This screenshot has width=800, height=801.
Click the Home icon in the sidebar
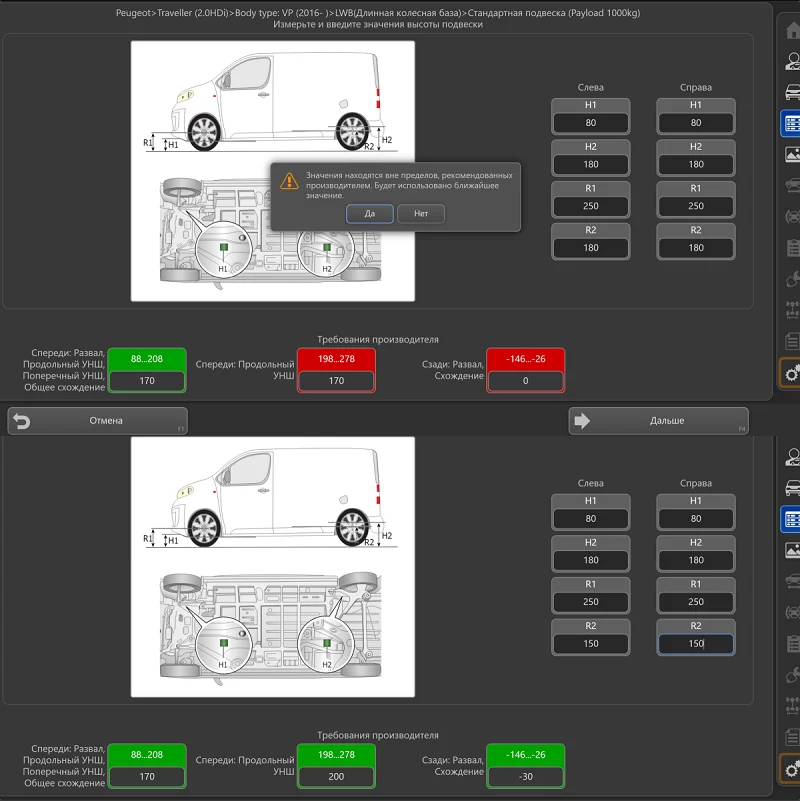[792, 30]
